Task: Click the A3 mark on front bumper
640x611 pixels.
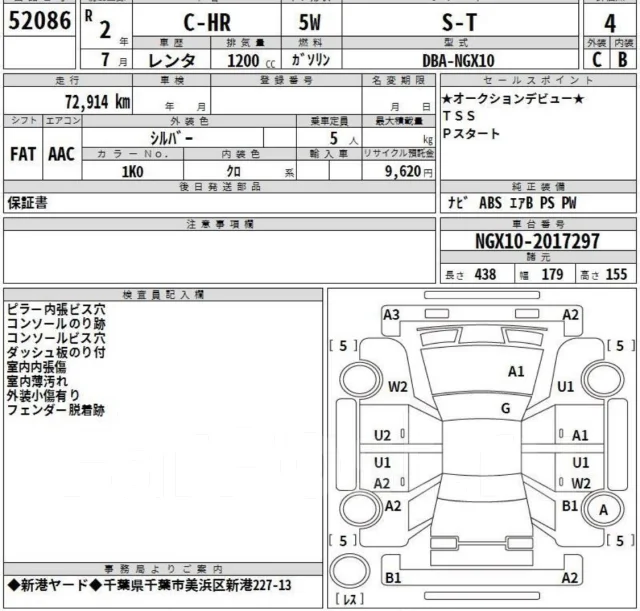Action: tap(391, 315)
